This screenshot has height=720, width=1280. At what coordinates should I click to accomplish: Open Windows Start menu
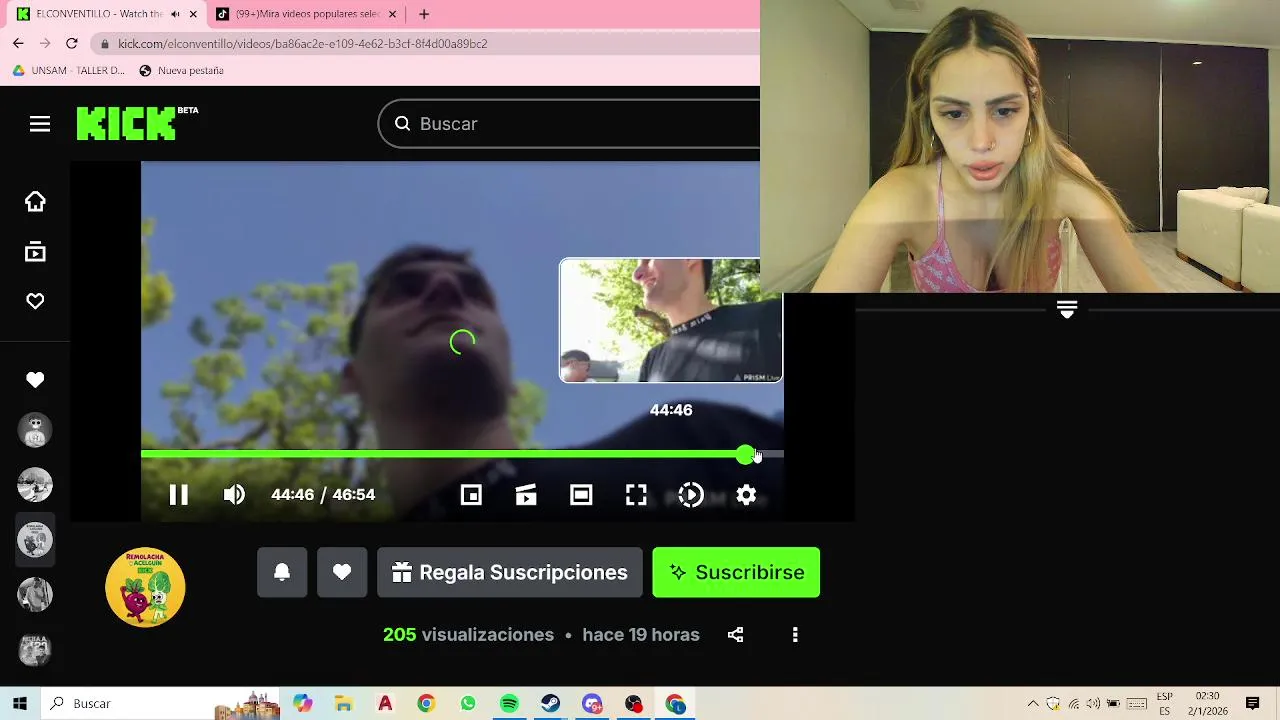coord(20,704)
